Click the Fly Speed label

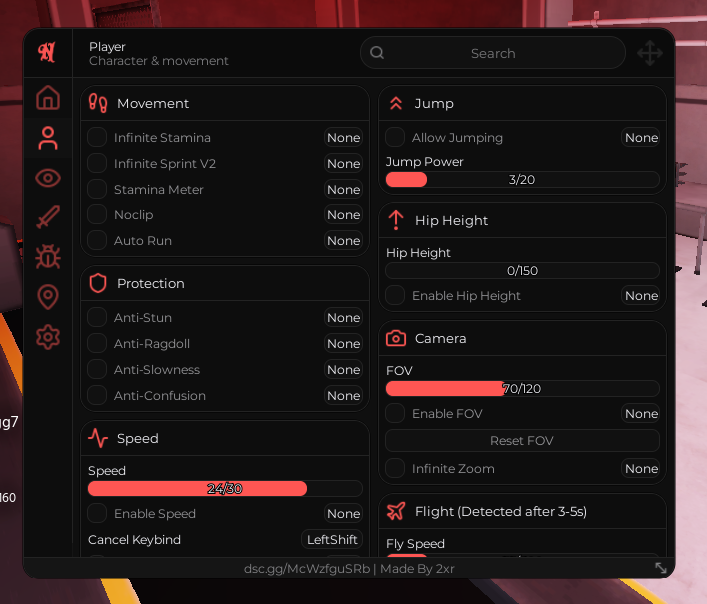pos(415,544)
